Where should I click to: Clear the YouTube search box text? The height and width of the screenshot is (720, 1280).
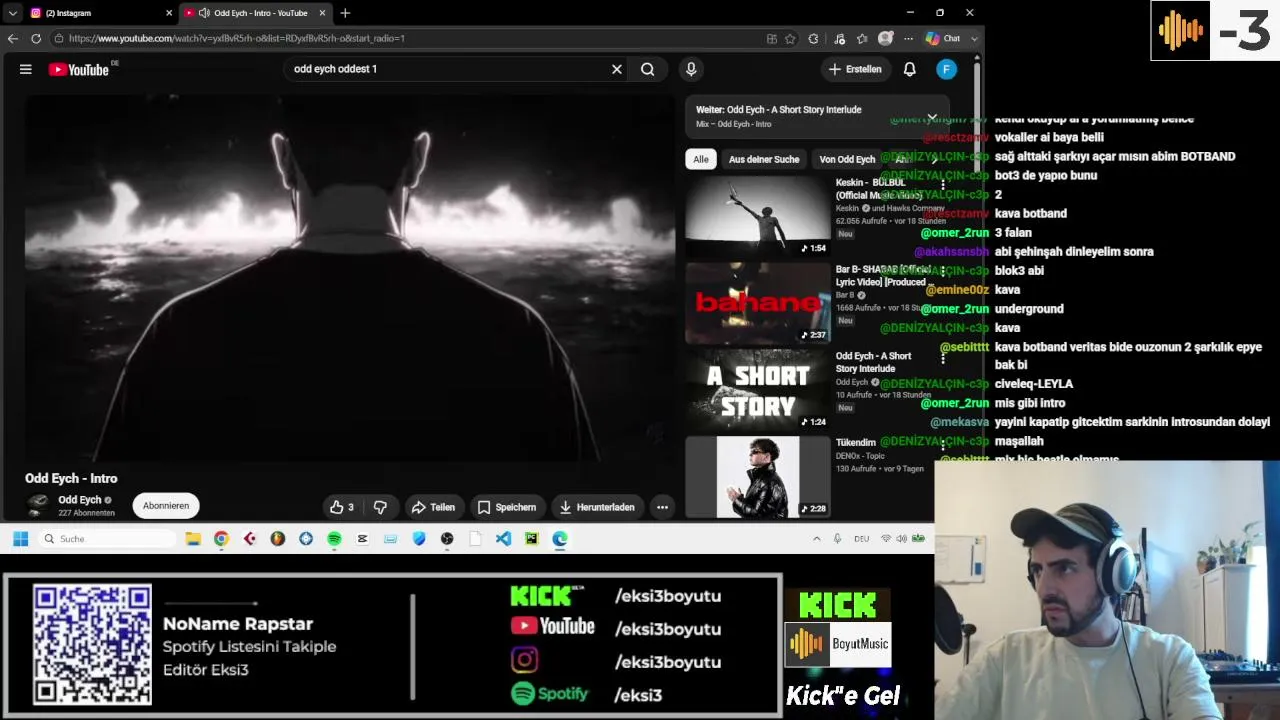(617, 69)
